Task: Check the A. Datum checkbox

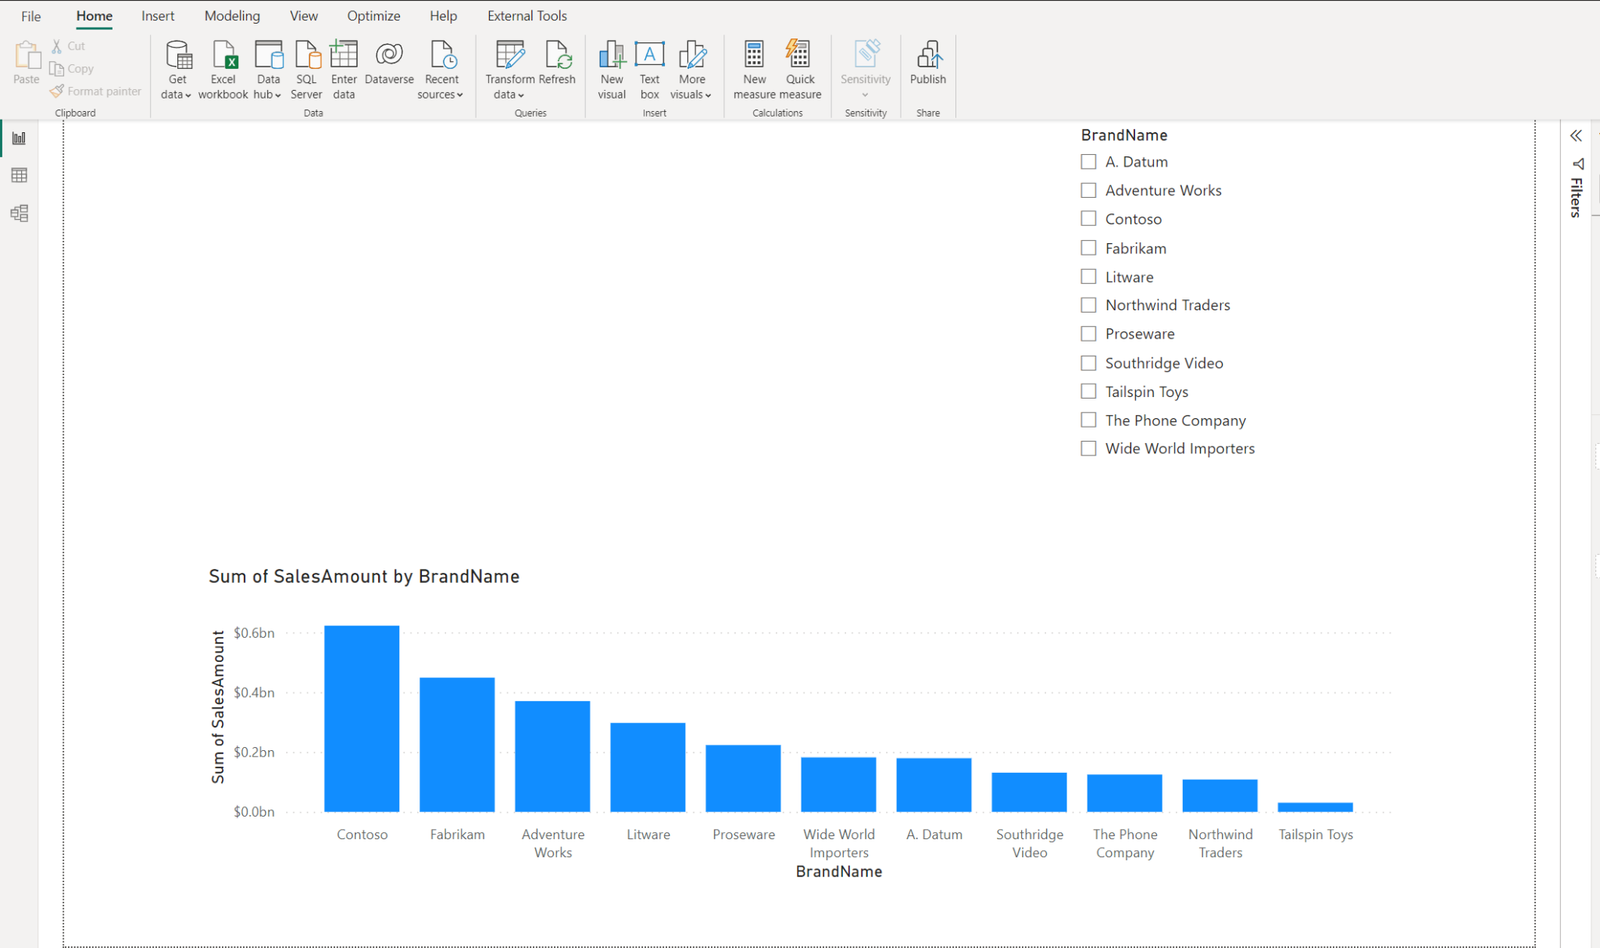Action: tap(1088, 162)
